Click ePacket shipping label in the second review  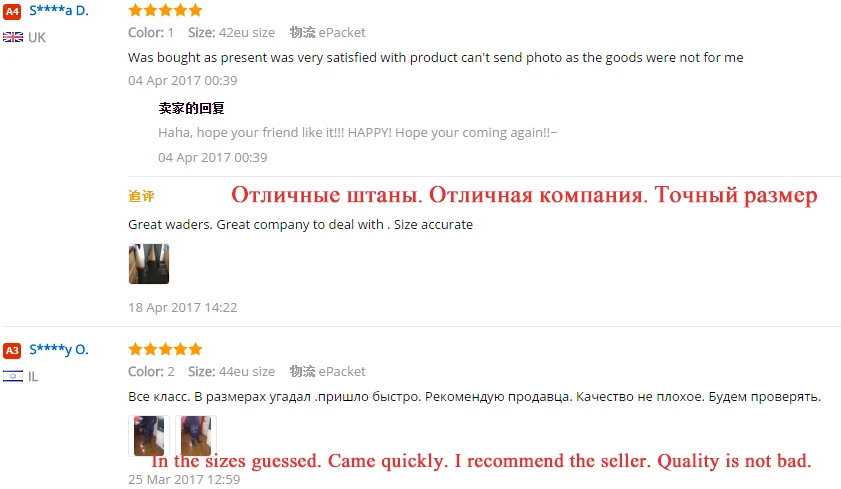[342, 372]
